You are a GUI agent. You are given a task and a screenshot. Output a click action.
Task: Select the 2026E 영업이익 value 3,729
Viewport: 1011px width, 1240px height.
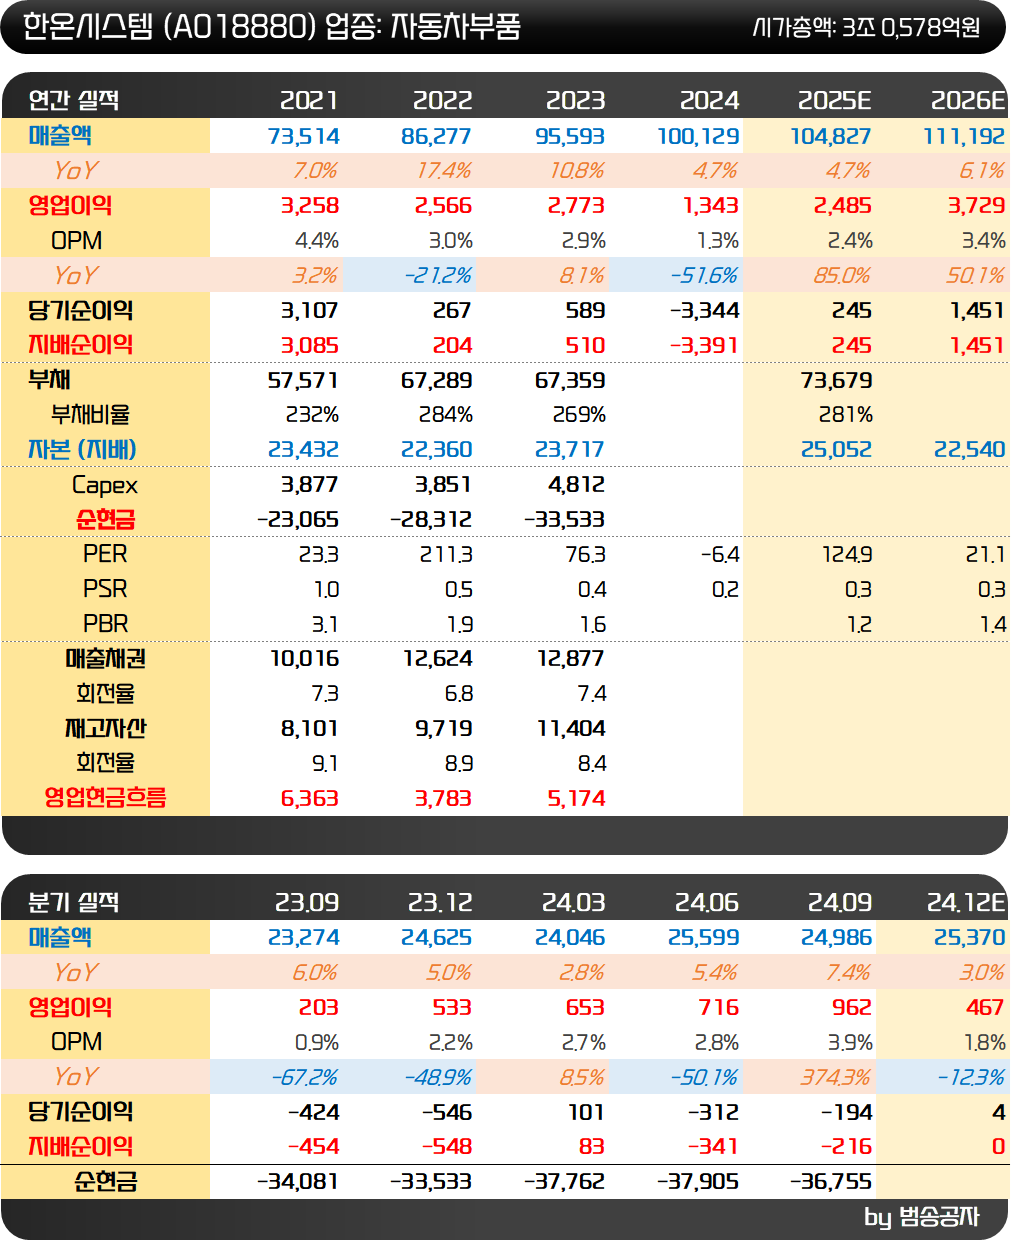[977, 206]
